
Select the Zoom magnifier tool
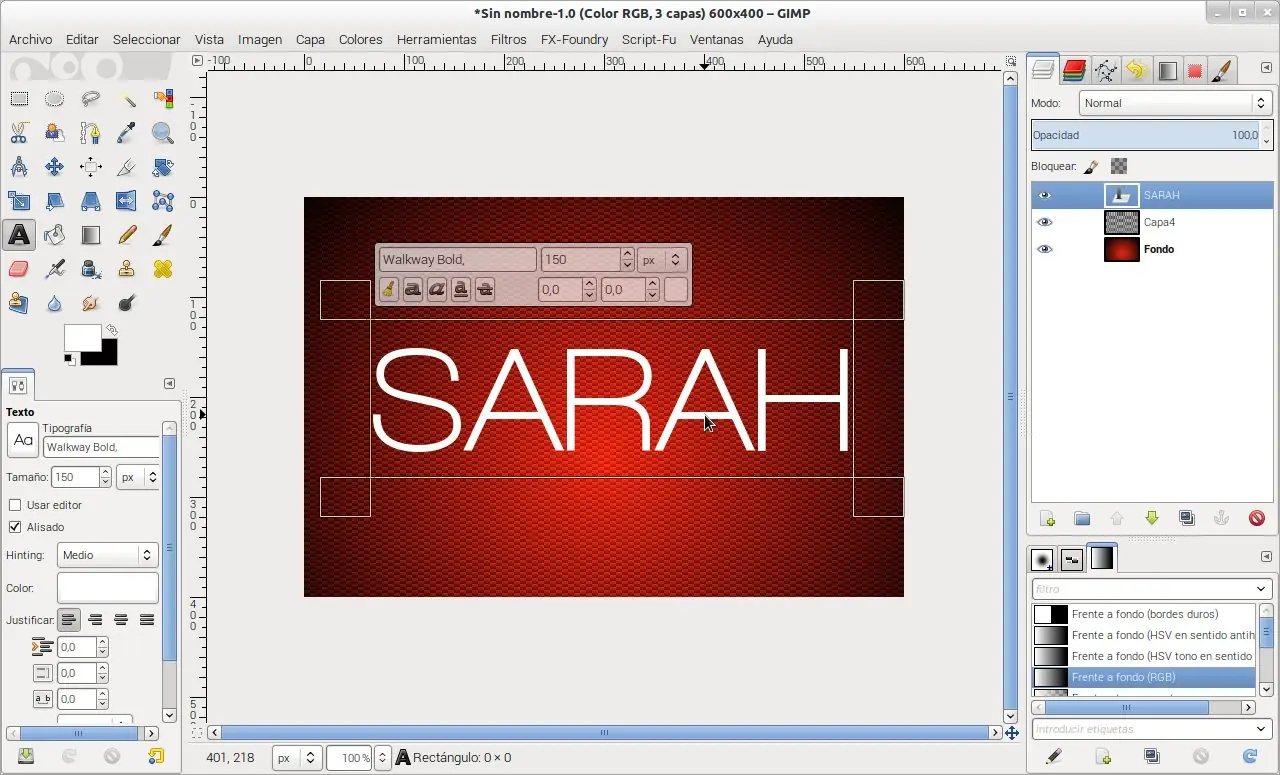tap(163, 133)
